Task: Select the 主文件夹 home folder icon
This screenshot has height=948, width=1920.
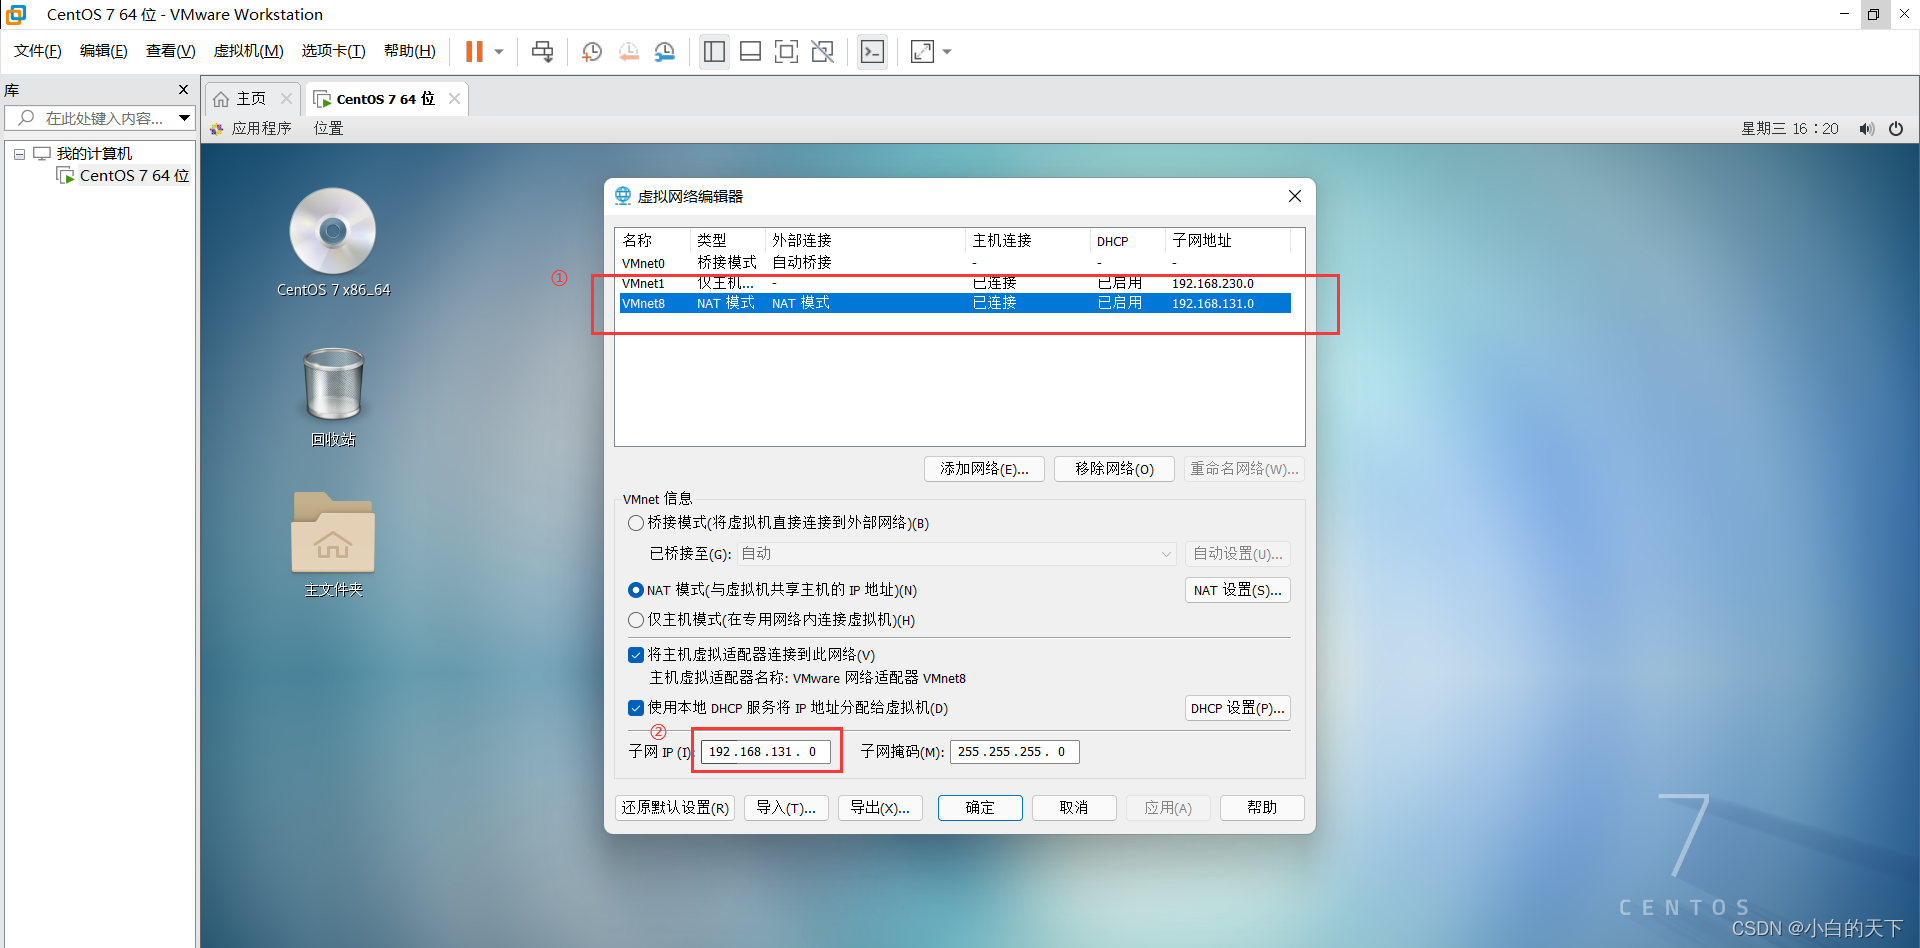Action: click(333, 545)
